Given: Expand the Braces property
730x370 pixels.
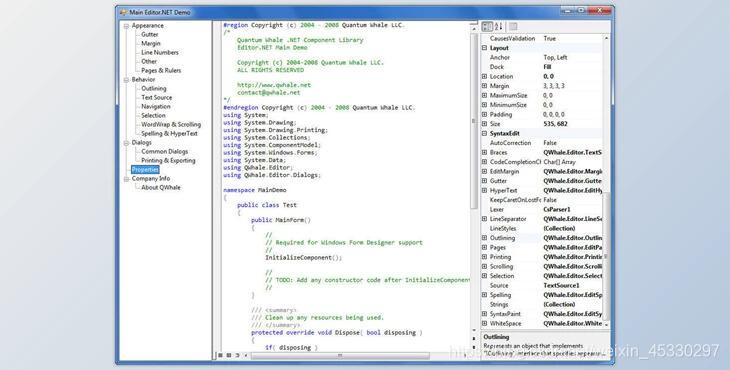Looking at the screenshot, I should tap(484, 153).
